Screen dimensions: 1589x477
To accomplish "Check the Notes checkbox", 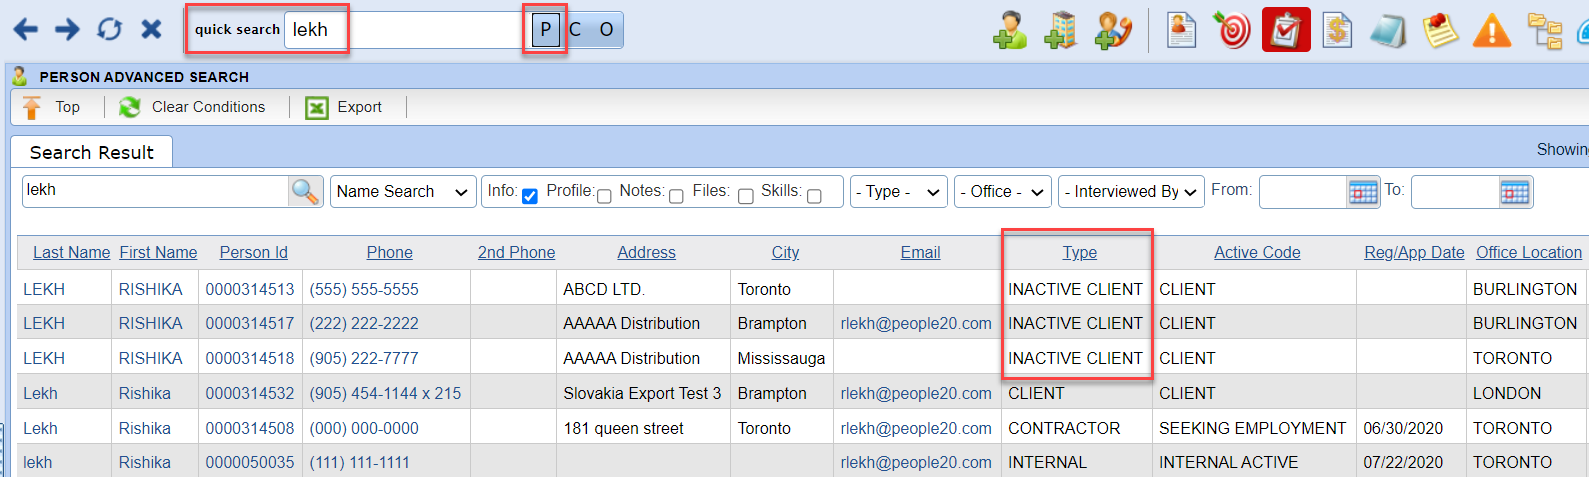I will coord(676,196).
